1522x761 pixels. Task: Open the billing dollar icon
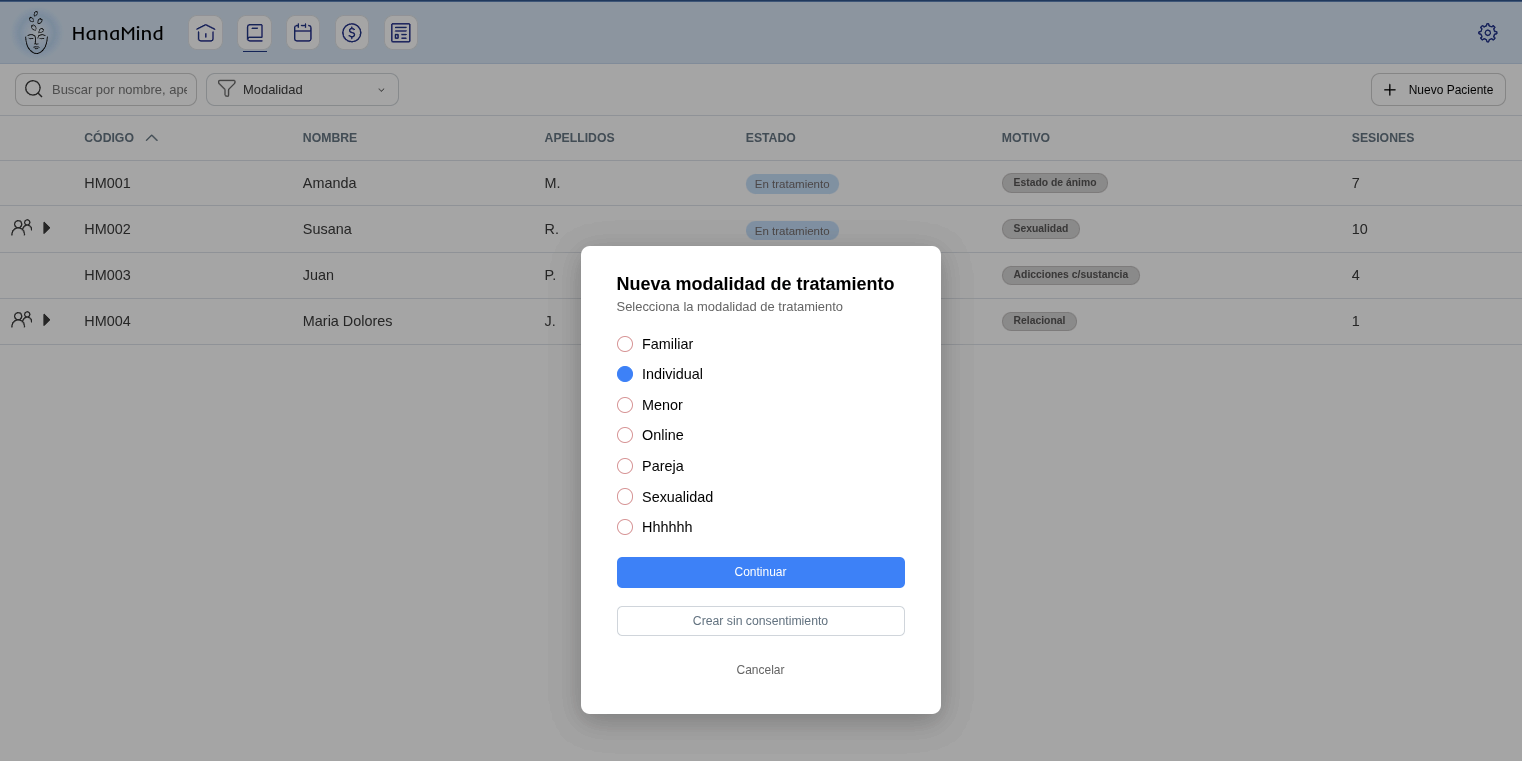tap(352, 33)
